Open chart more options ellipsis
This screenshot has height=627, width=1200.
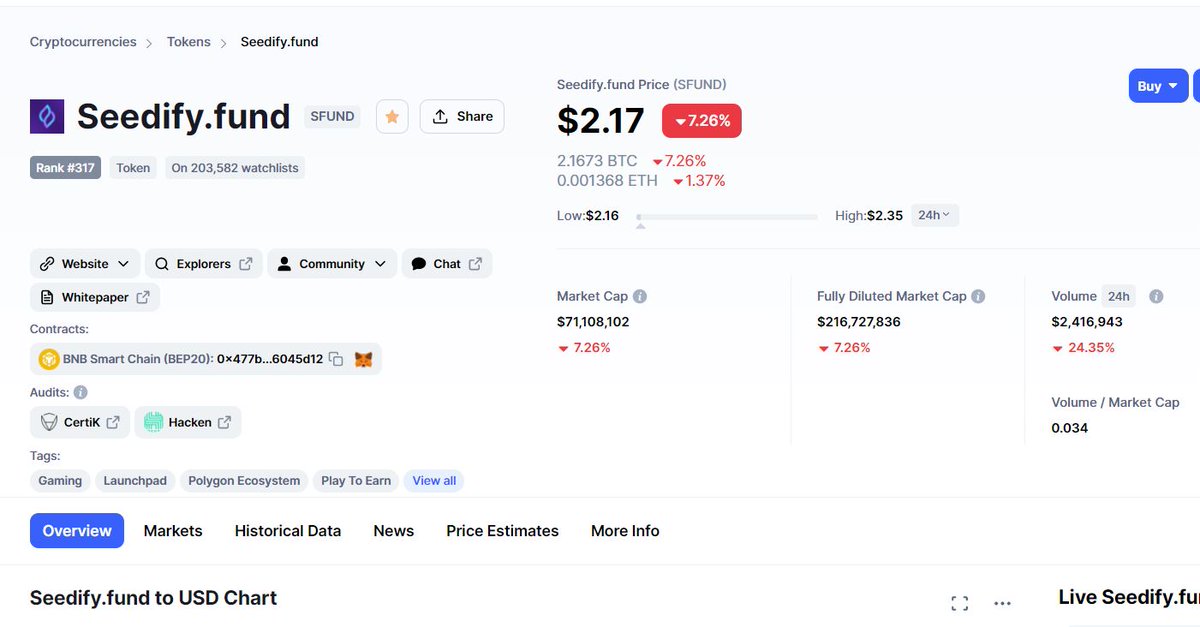[x=1003, y=603]
